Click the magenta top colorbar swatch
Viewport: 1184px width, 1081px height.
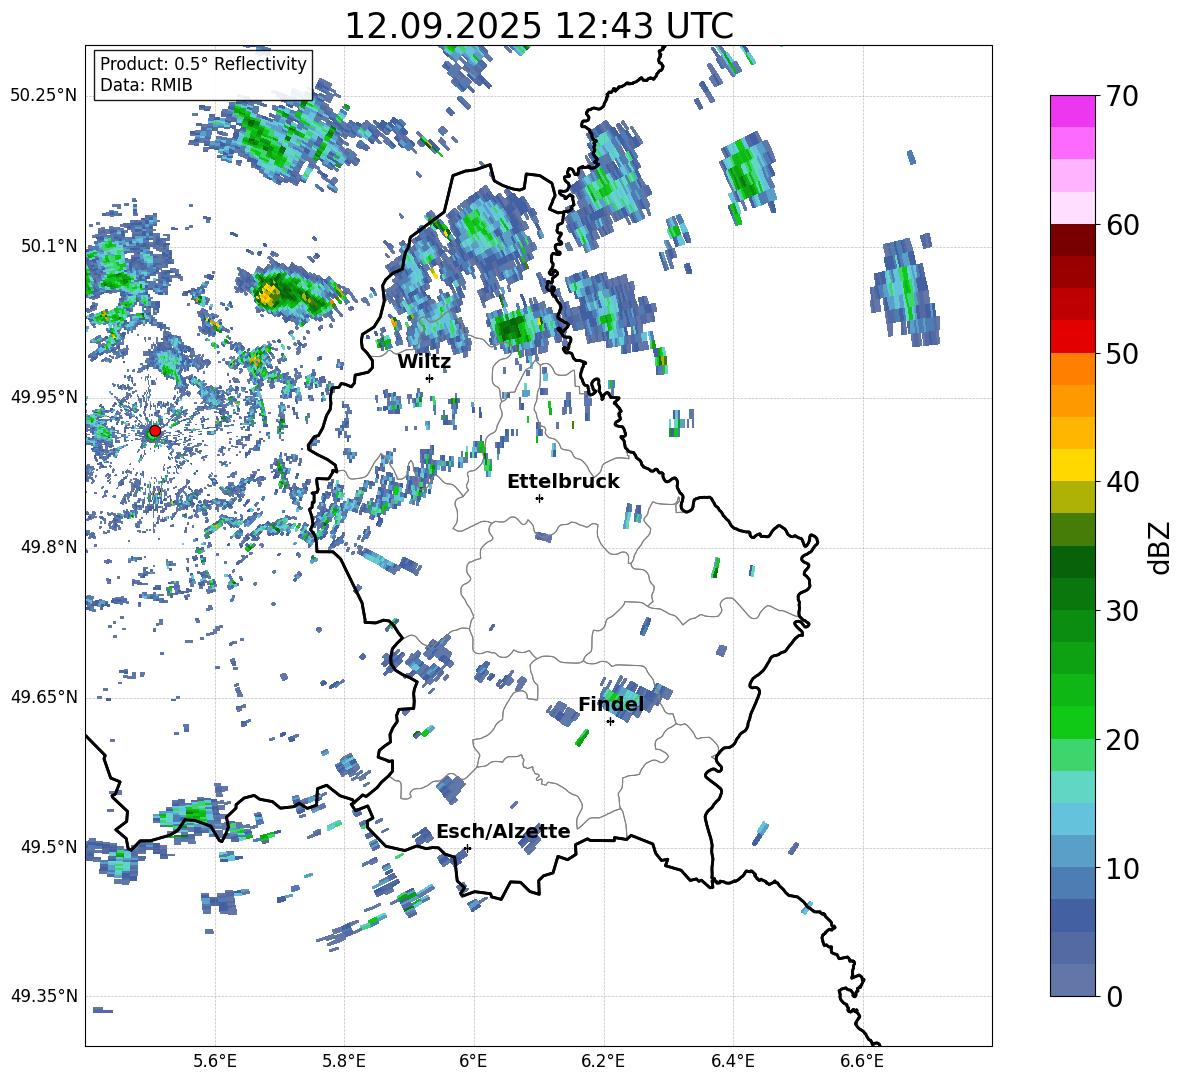coord(1072,111)
